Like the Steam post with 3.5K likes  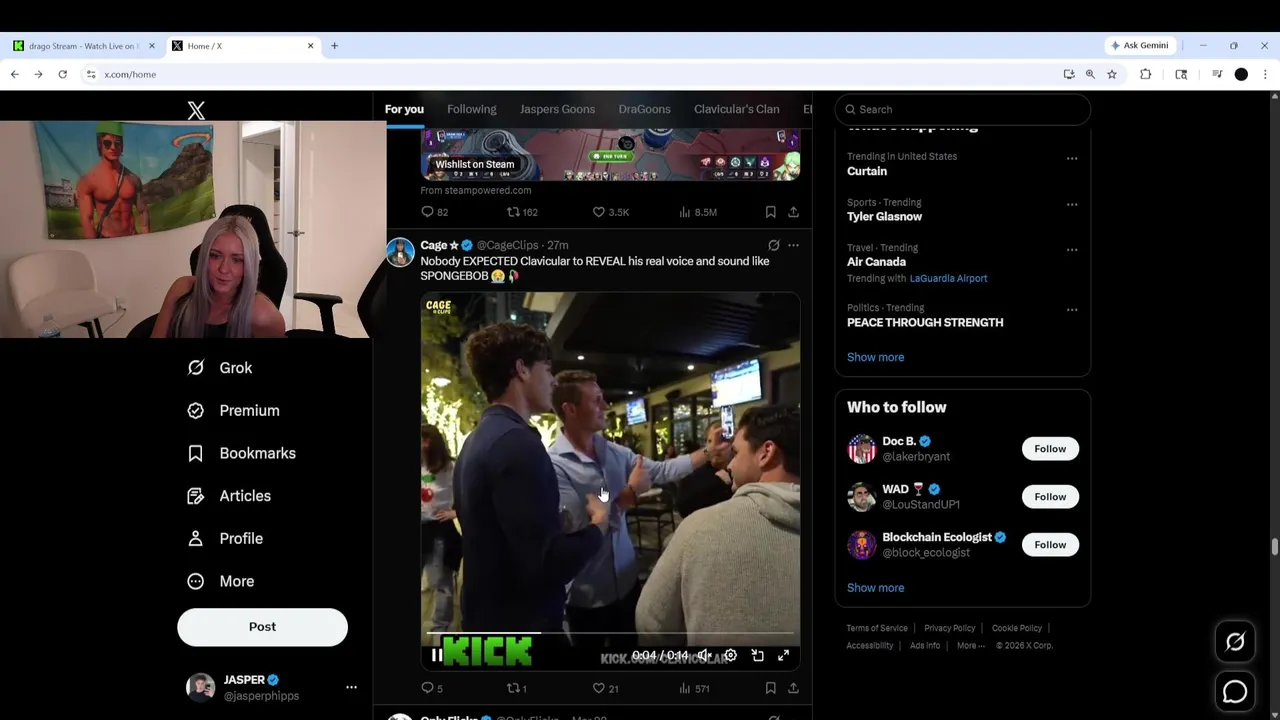[611, 212]
